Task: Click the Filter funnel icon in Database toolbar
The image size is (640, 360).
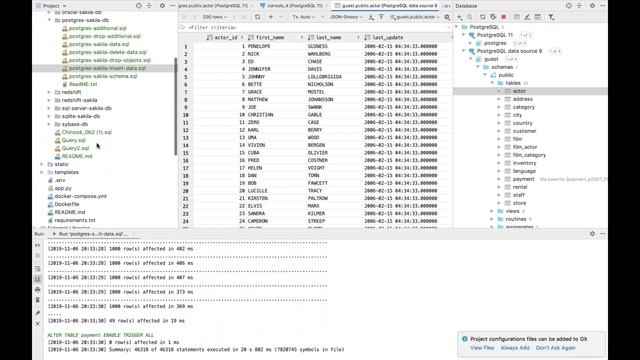Action: pos(551,17)
